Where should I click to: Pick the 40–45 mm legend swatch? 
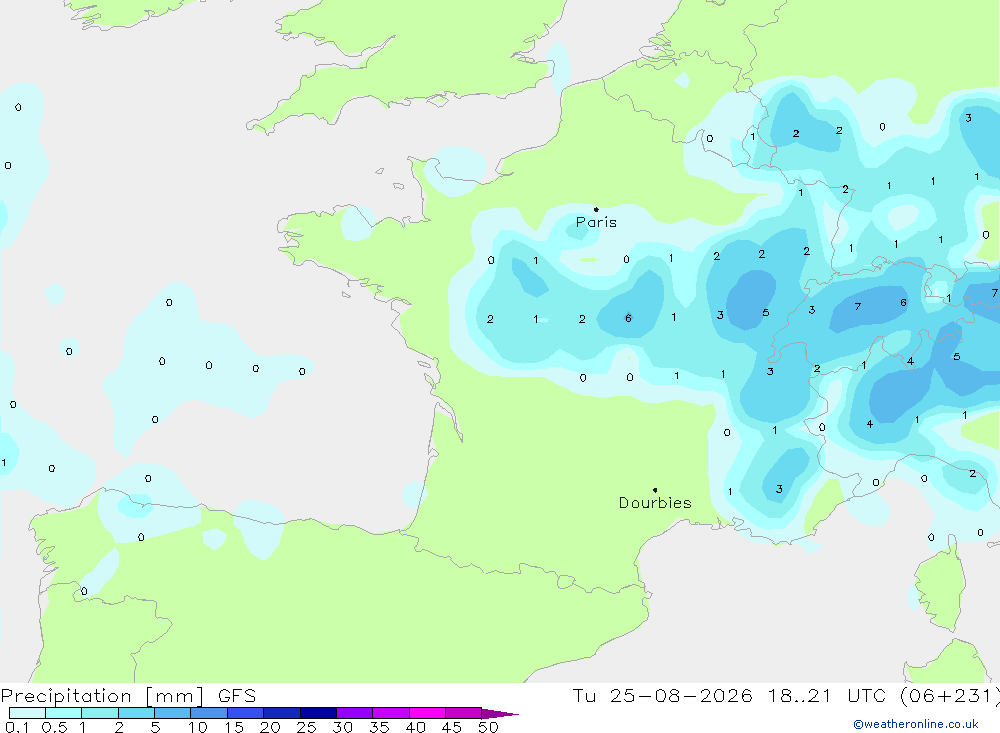(427, 713)
